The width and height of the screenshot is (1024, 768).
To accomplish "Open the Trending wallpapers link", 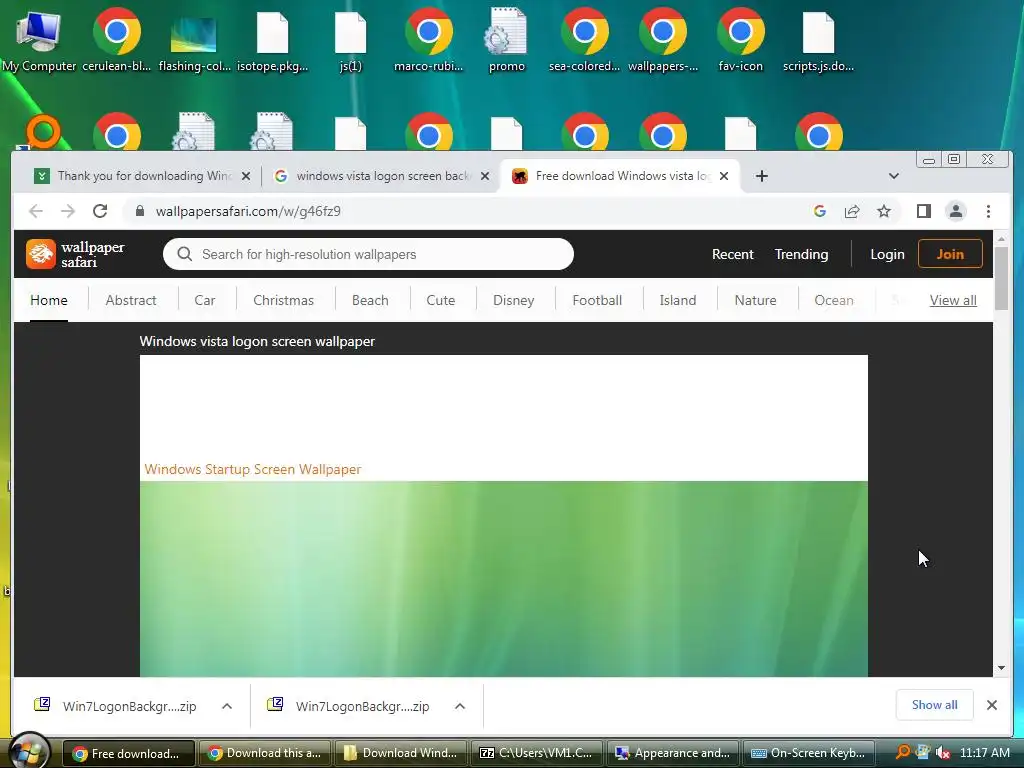I will [x=801, y=254].
